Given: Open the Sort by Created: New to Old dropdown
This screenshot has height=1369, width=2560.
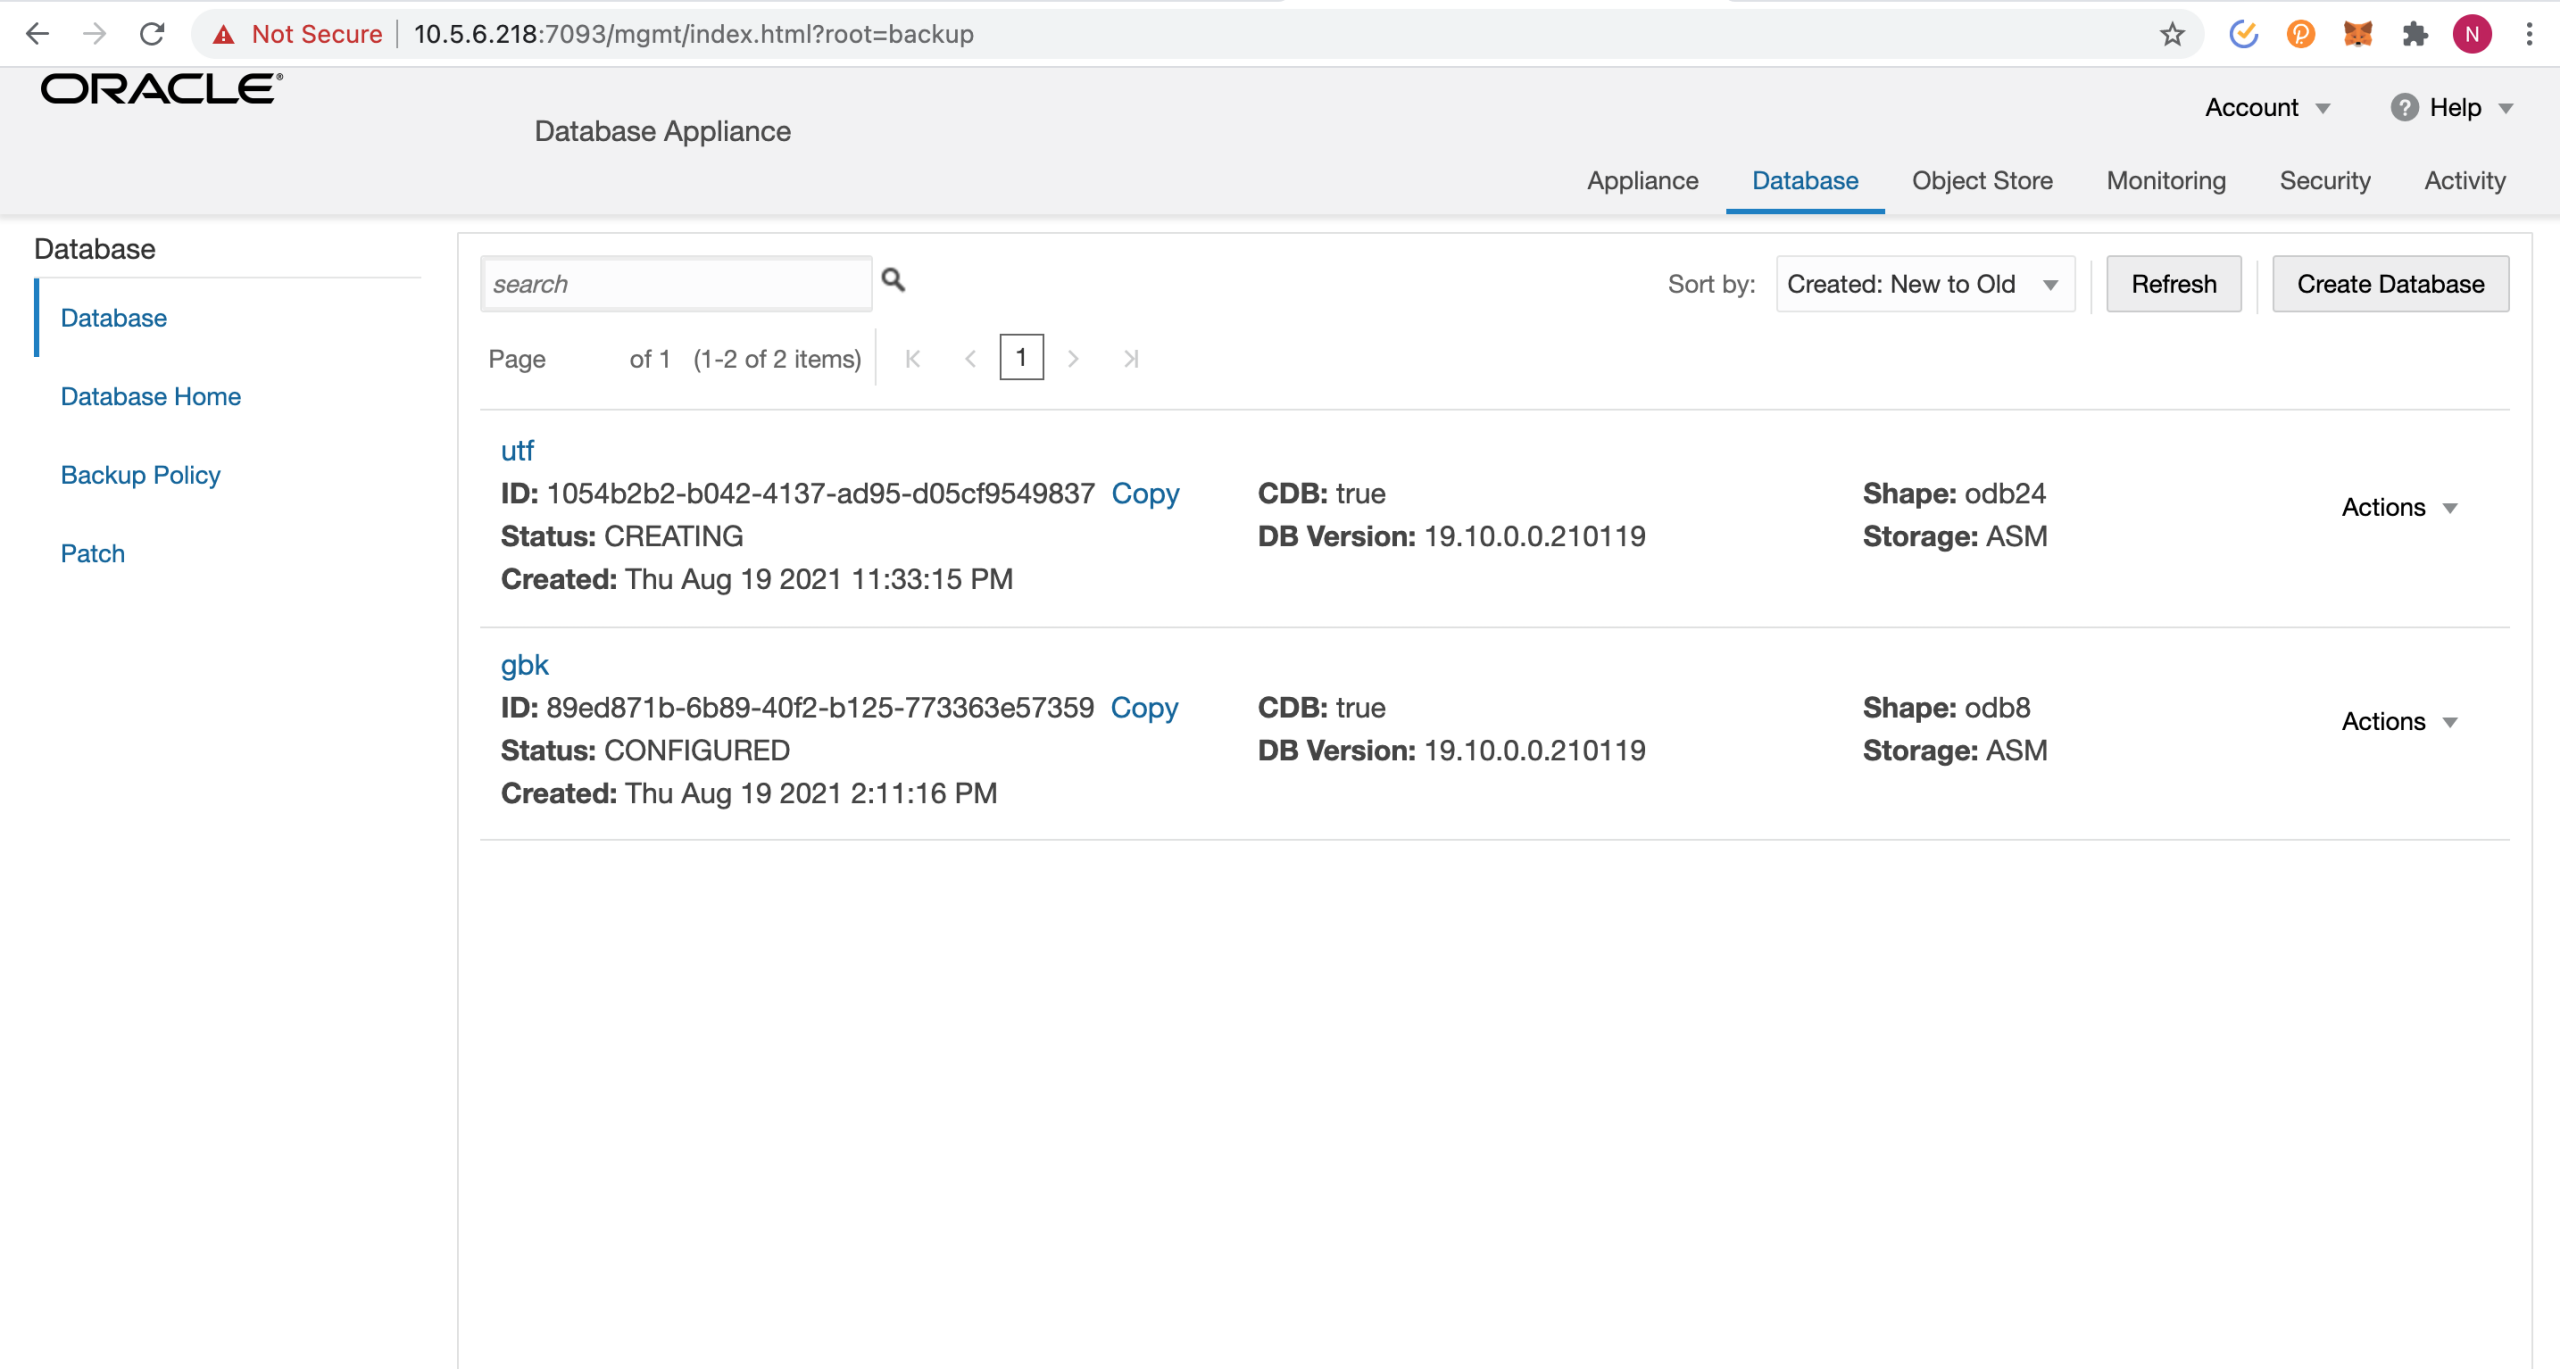Looking at the screenshot, I should (1925, 284).
